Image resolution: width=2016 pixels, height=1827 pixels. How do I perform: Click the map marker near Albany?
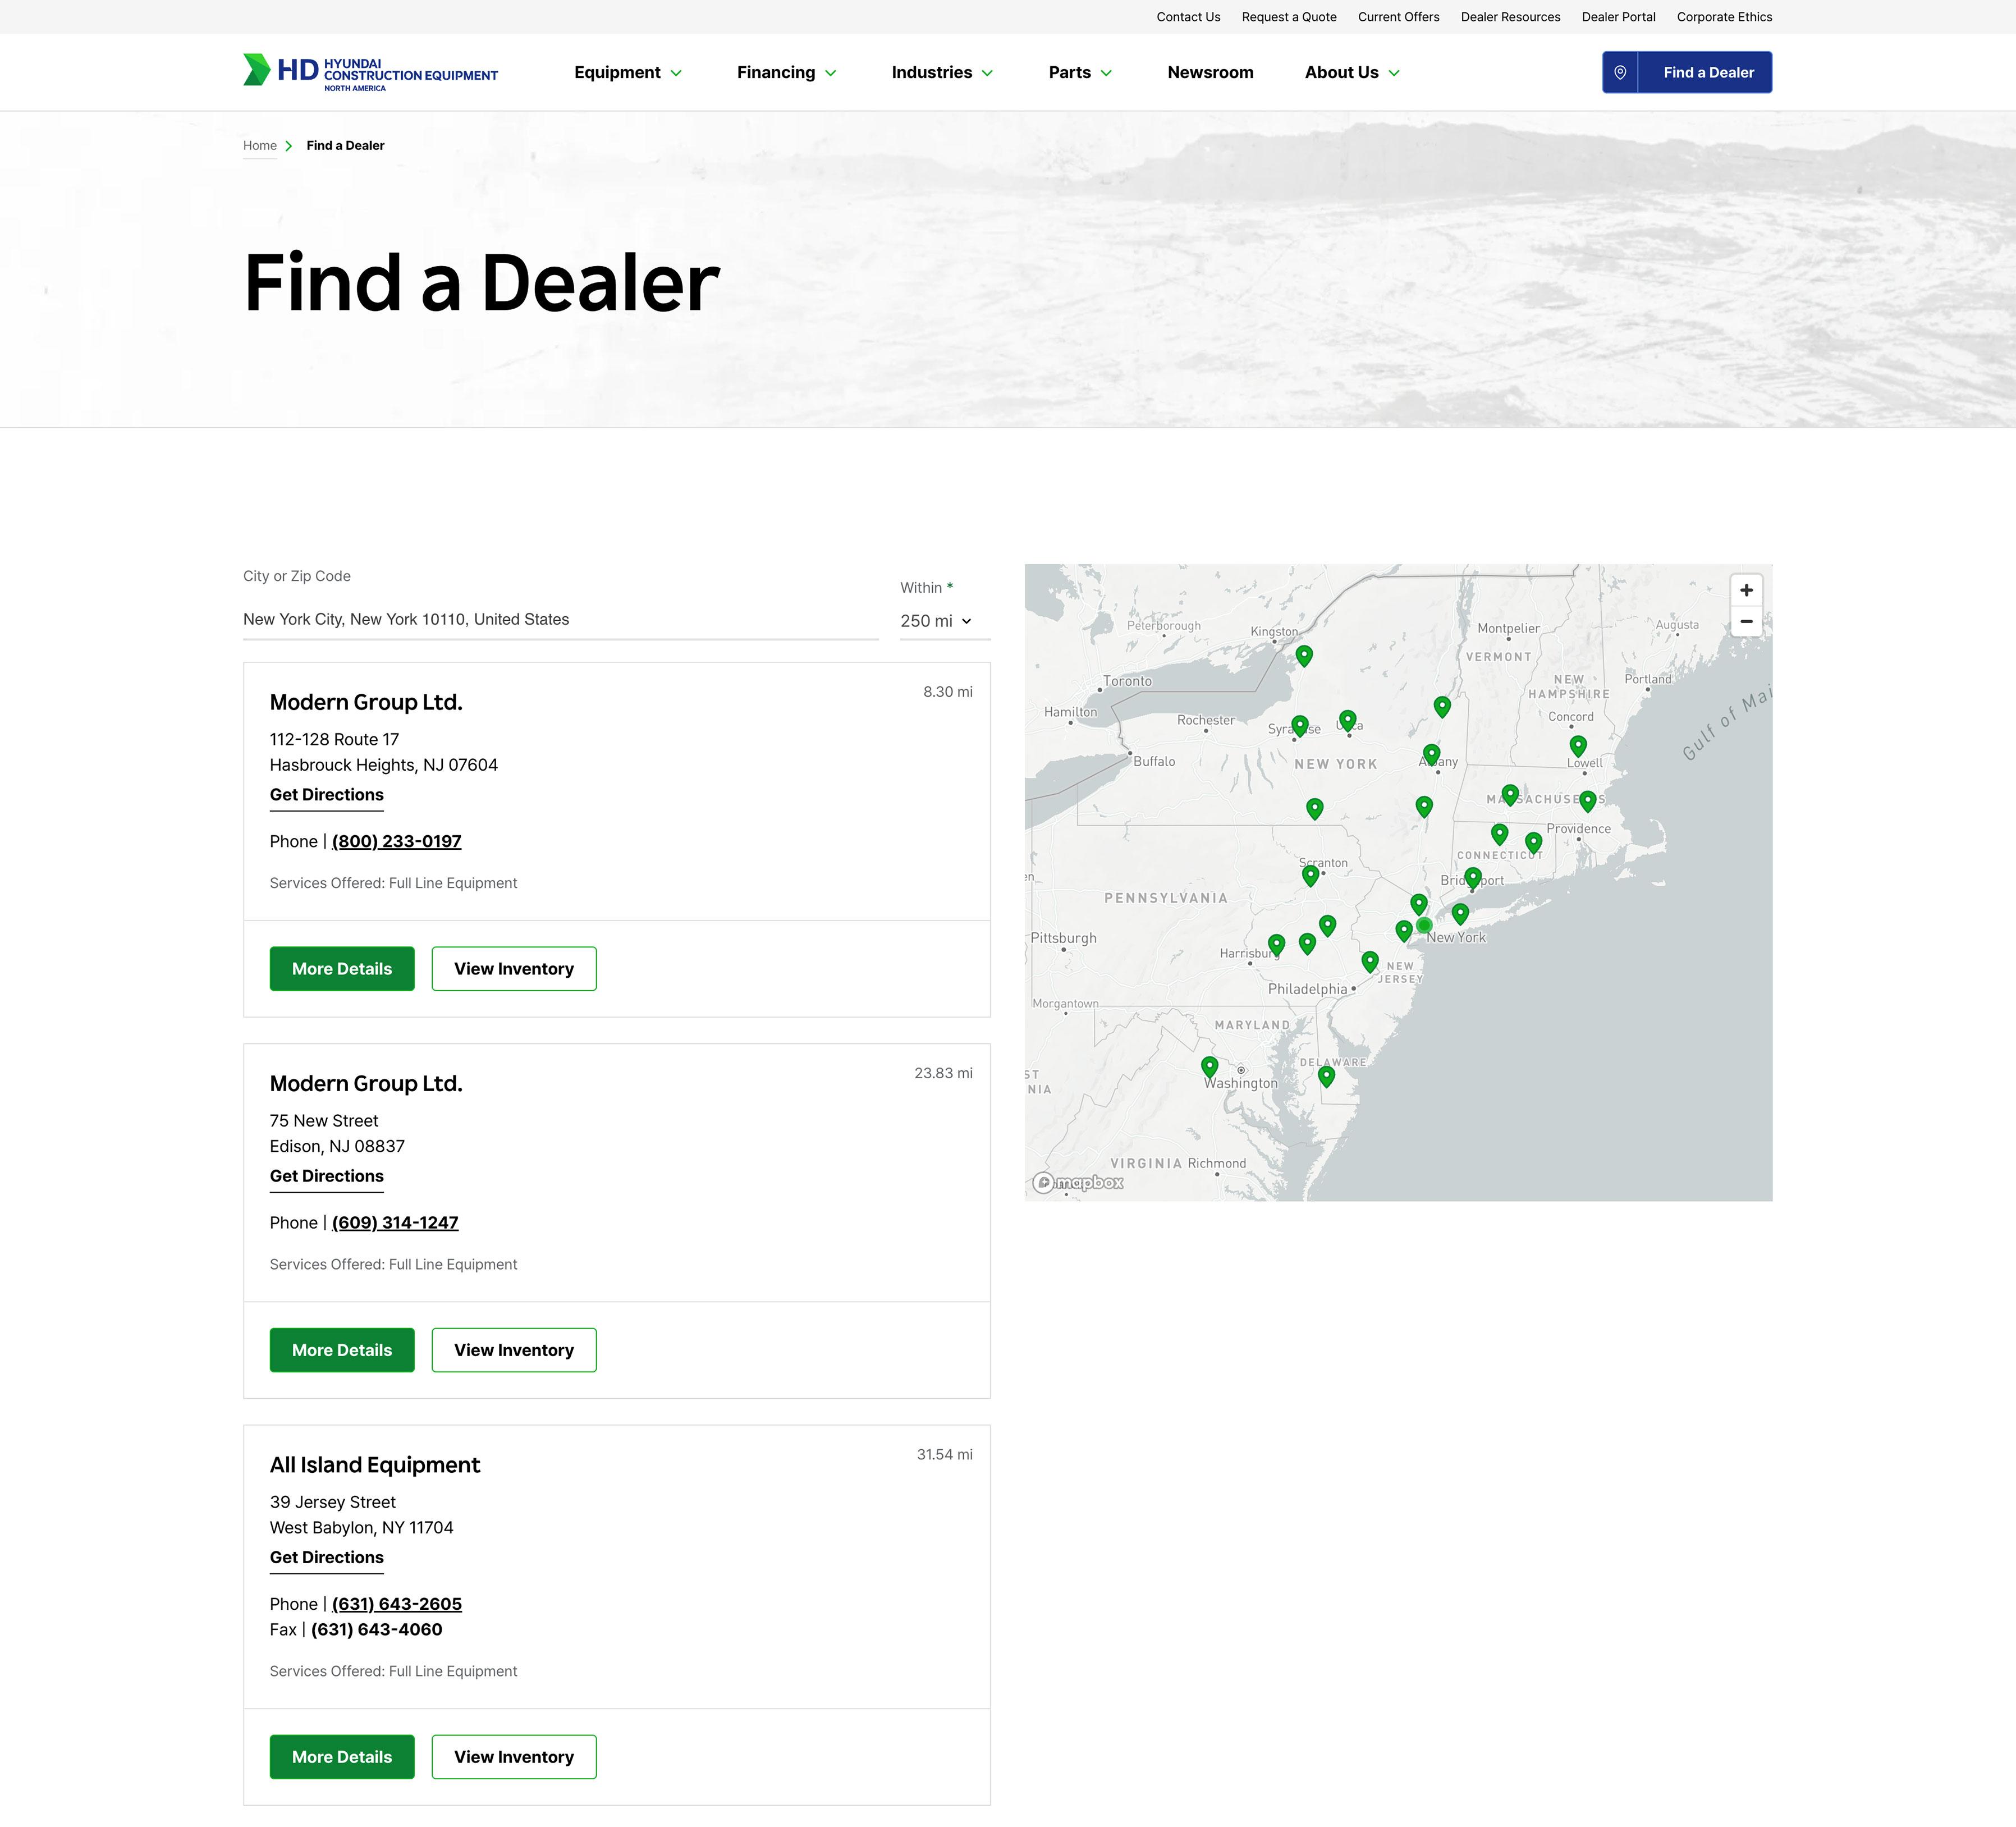1431,754
